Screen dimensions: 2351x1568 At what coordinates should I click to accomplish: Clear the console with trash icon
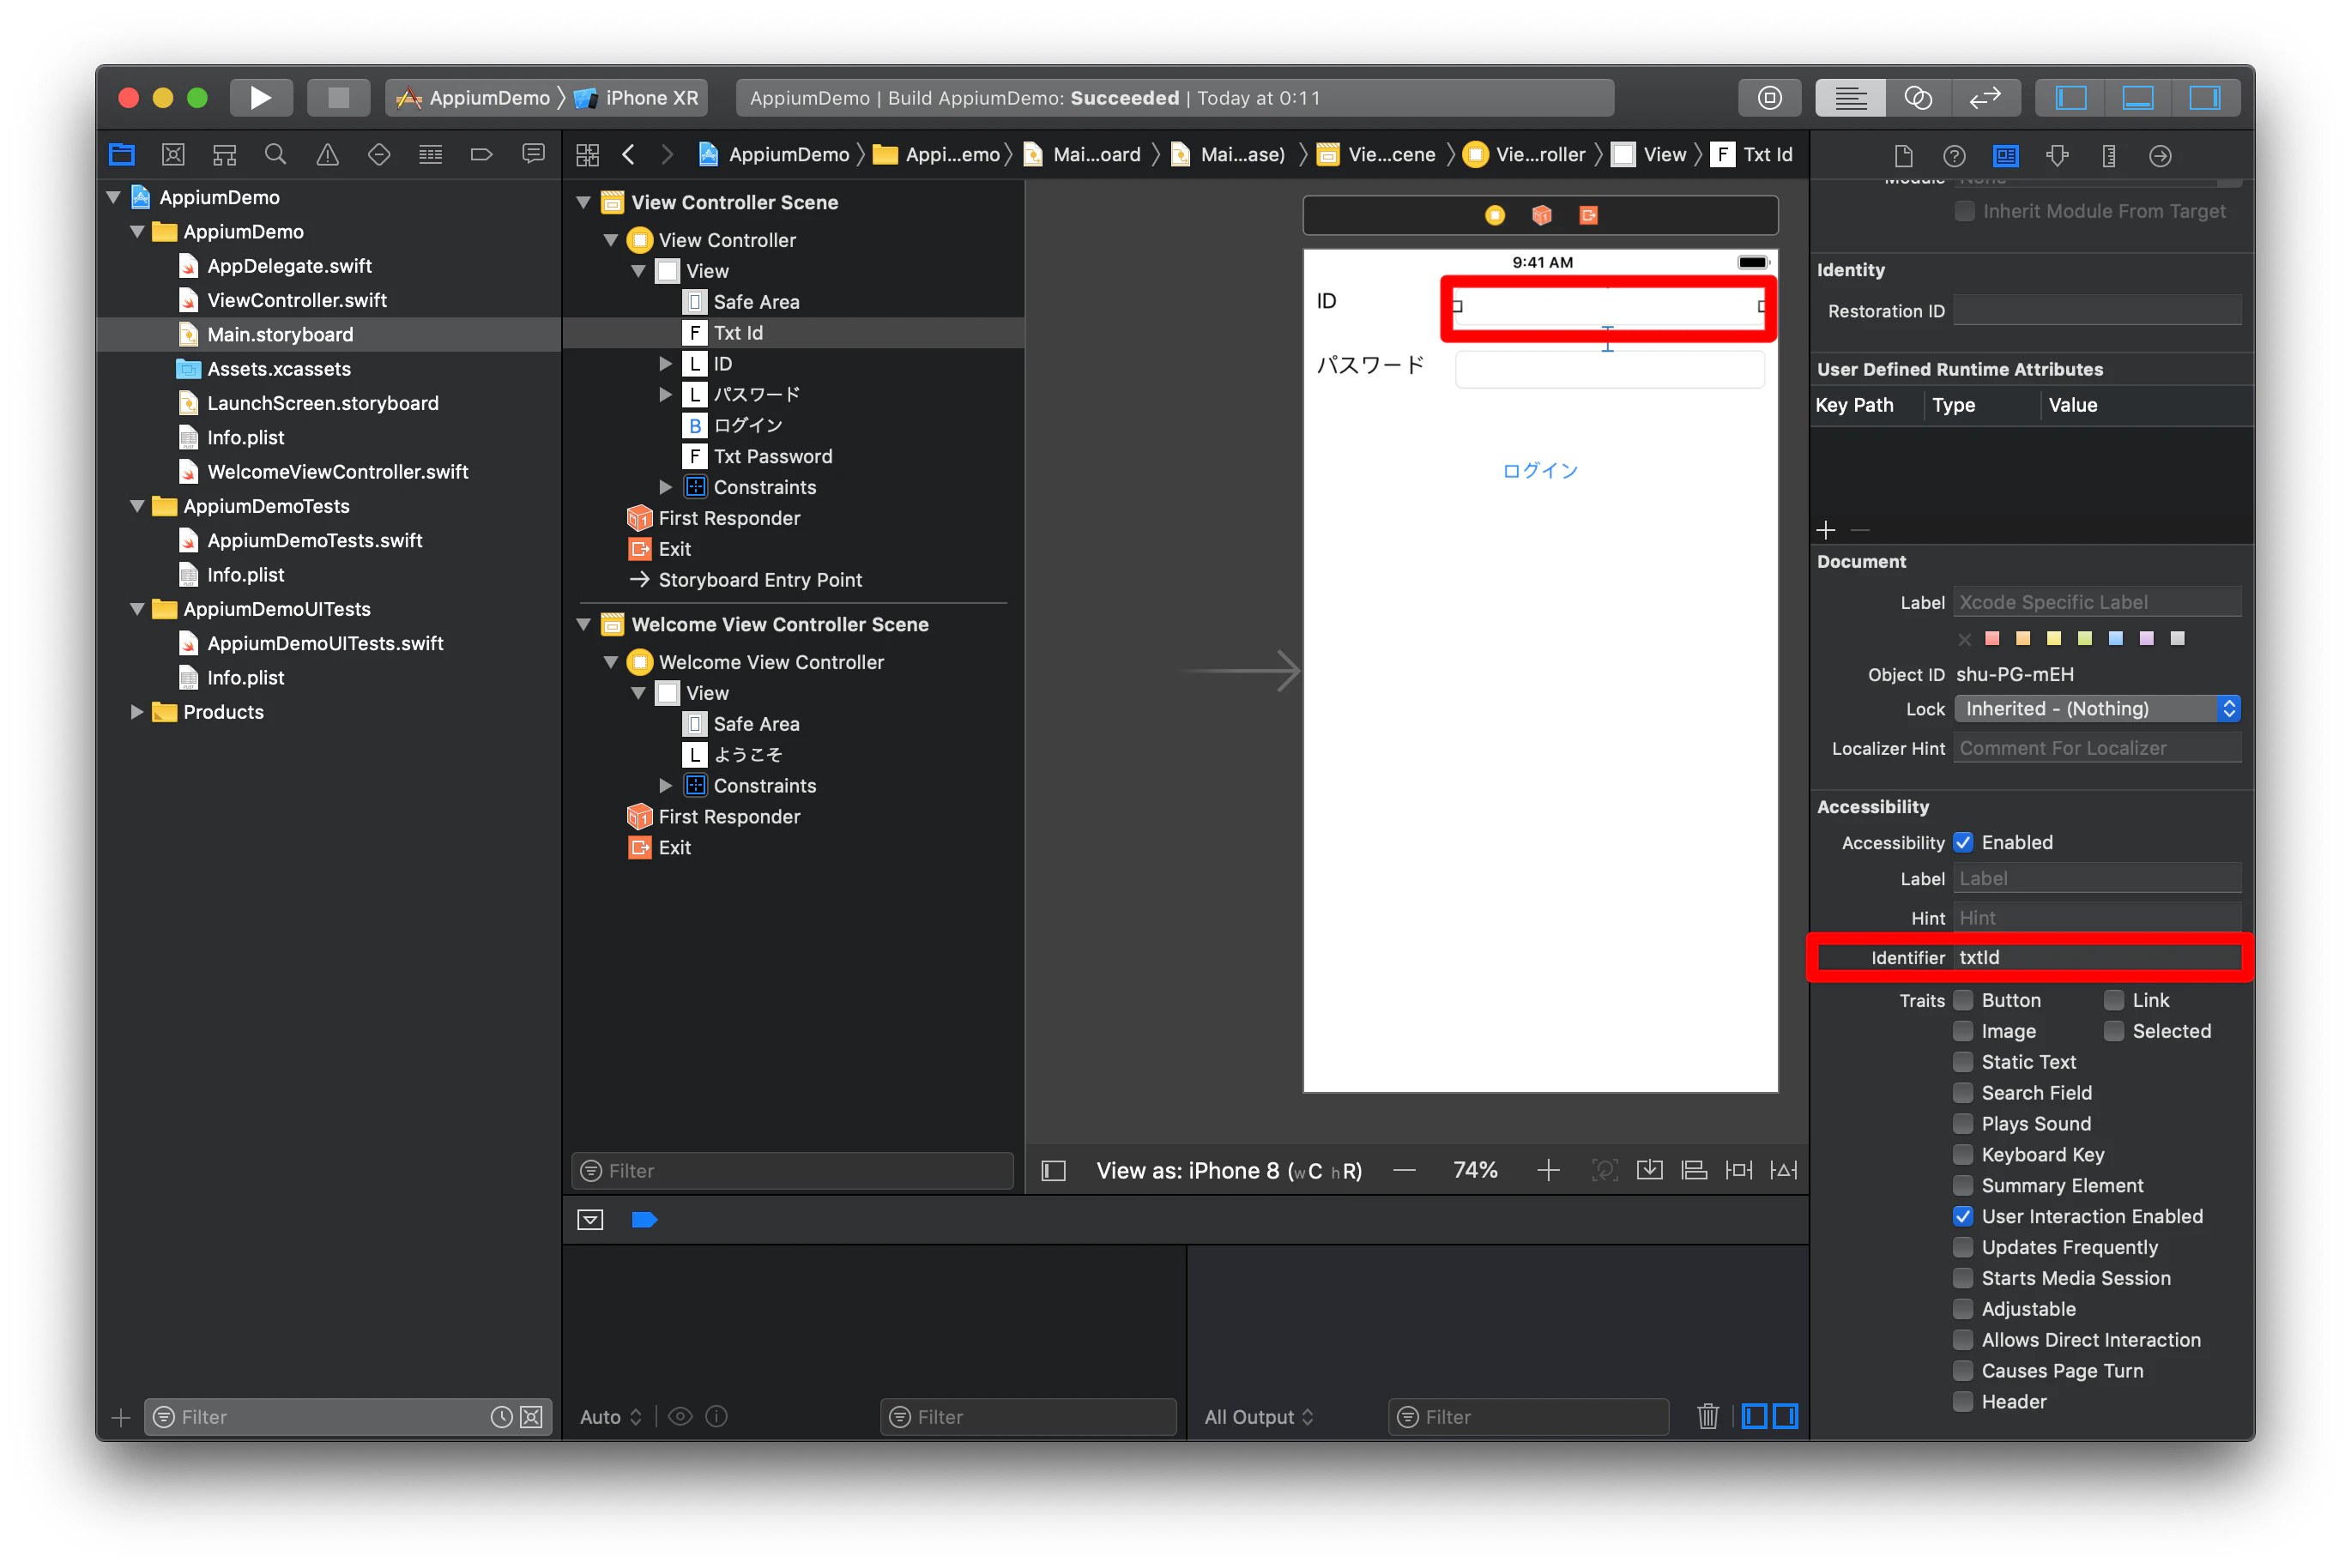1708,1416
